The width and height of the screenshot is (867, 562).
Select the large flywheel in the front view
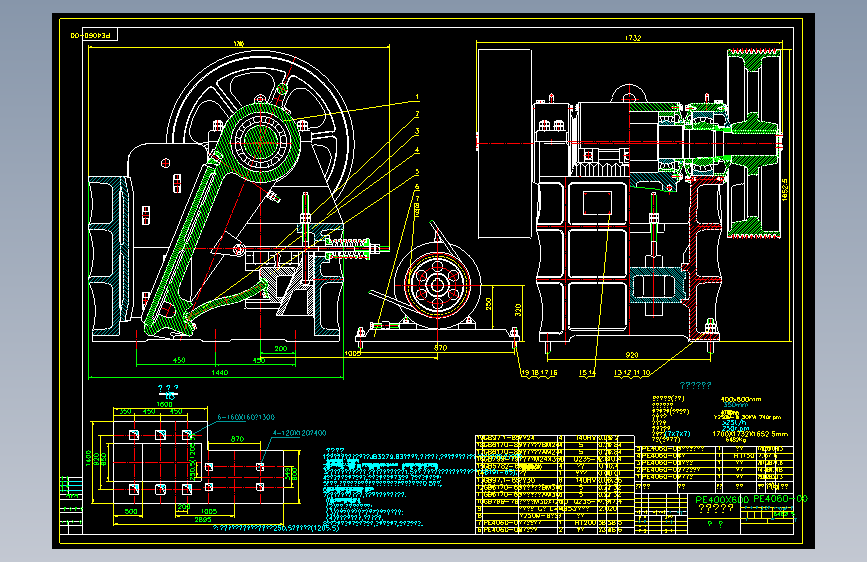point(260,142)
